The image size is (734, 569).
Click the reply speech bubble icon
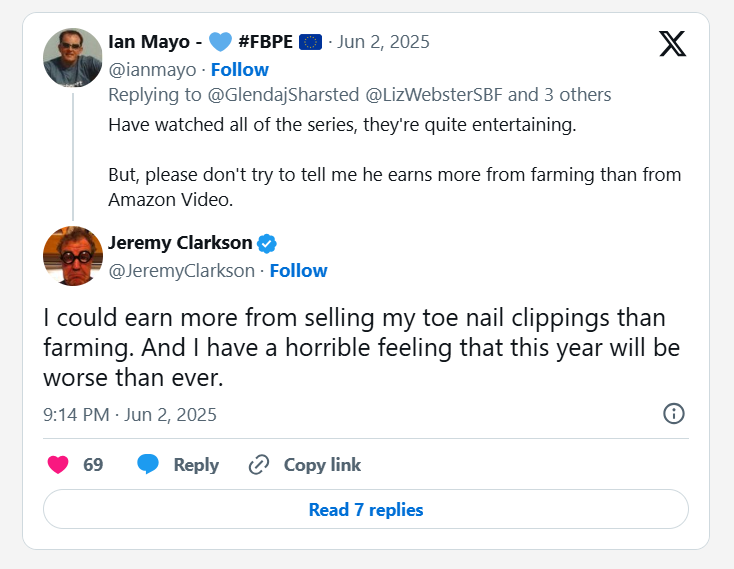pyautogui.click(x=148, y=465)
